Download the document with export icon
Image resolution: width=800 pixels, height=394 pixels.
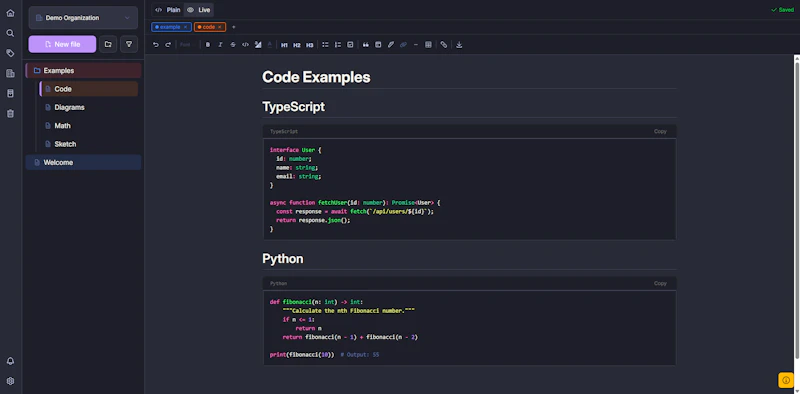click(x=459, y=45)
